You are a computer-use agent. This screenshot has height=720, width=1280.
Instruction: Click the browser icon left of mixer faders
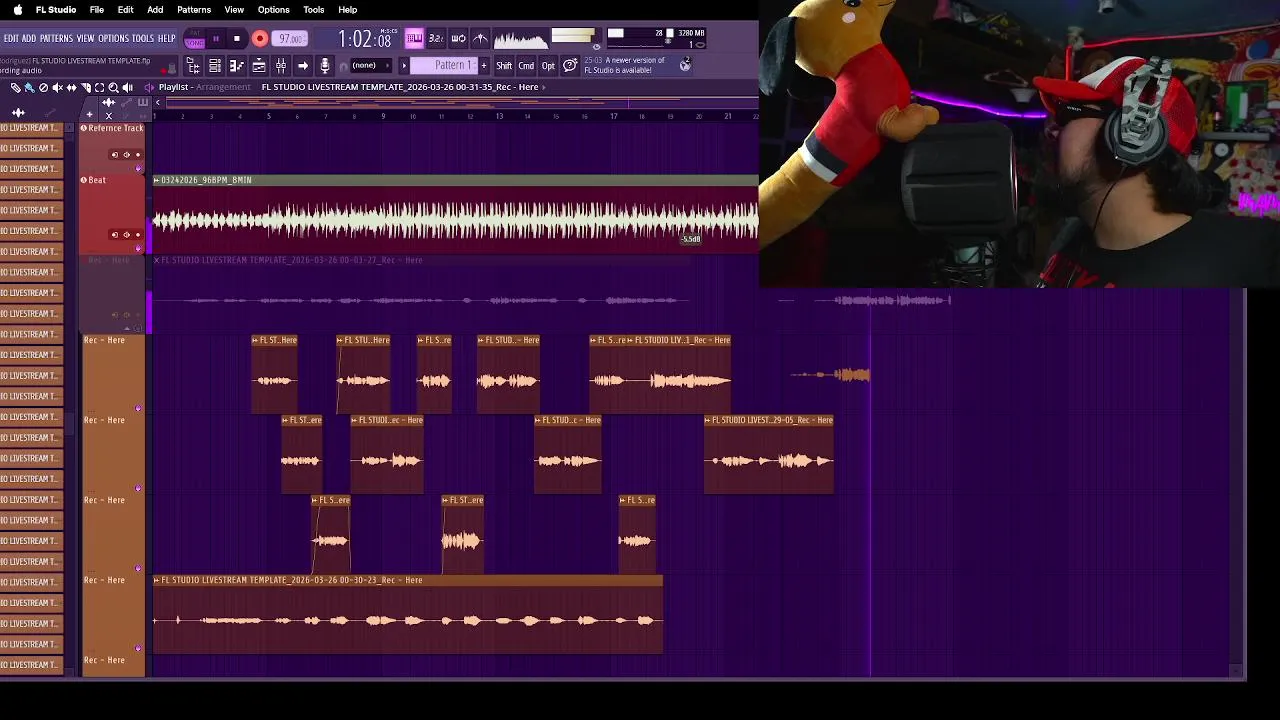point(258,66)
